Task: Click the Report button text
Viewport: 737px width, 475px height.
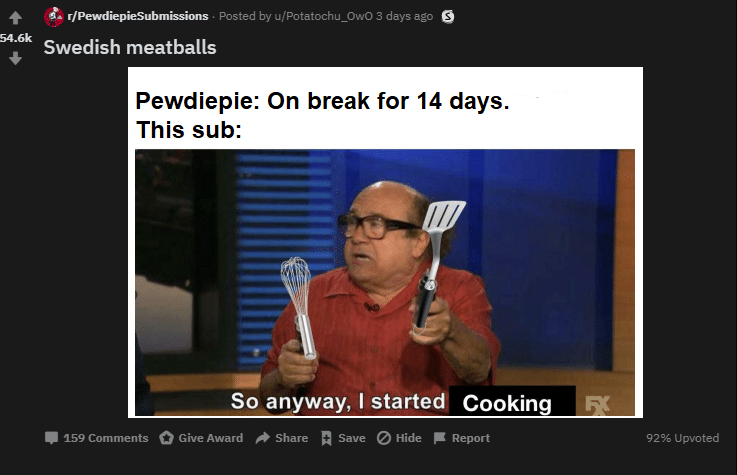Action: (x=470, y=438)
